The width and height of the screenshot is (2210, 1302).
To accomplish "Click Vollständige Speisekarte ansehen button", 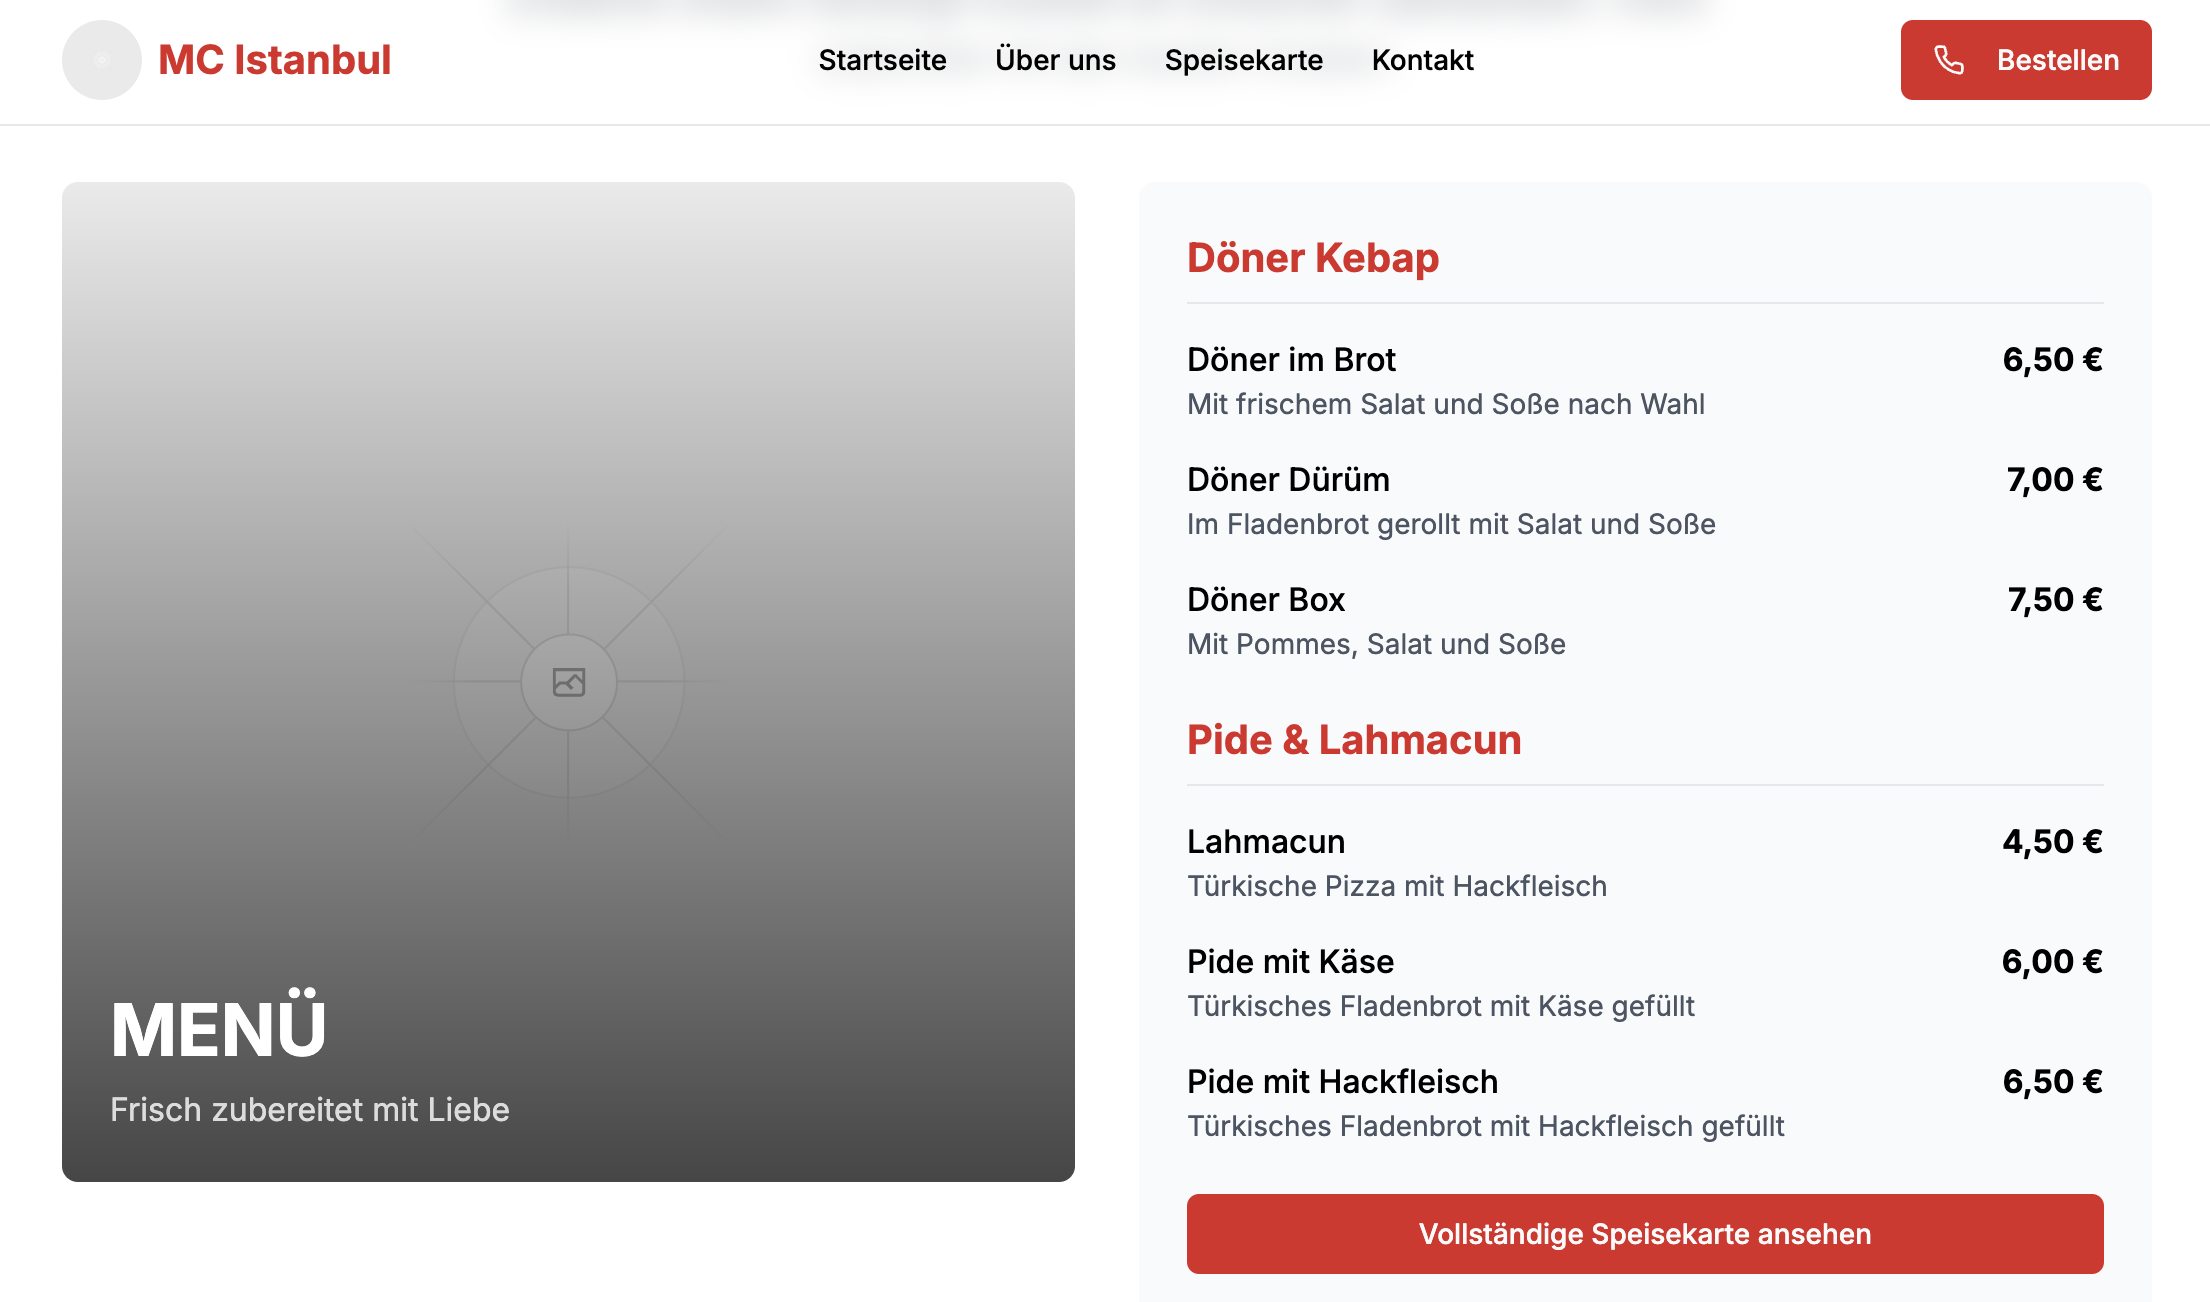I will coord(1645,1234).
